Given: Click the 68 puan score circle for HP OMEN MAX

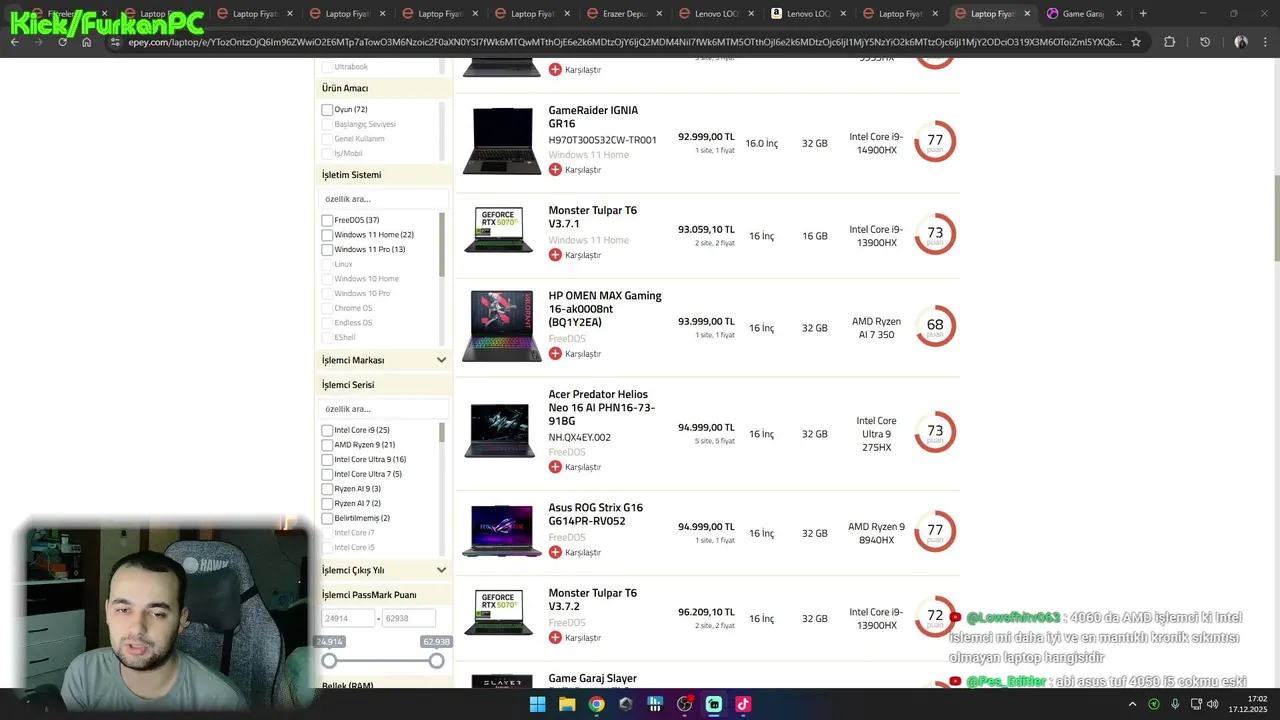Looking at the screenshot, I should (935, 326).
